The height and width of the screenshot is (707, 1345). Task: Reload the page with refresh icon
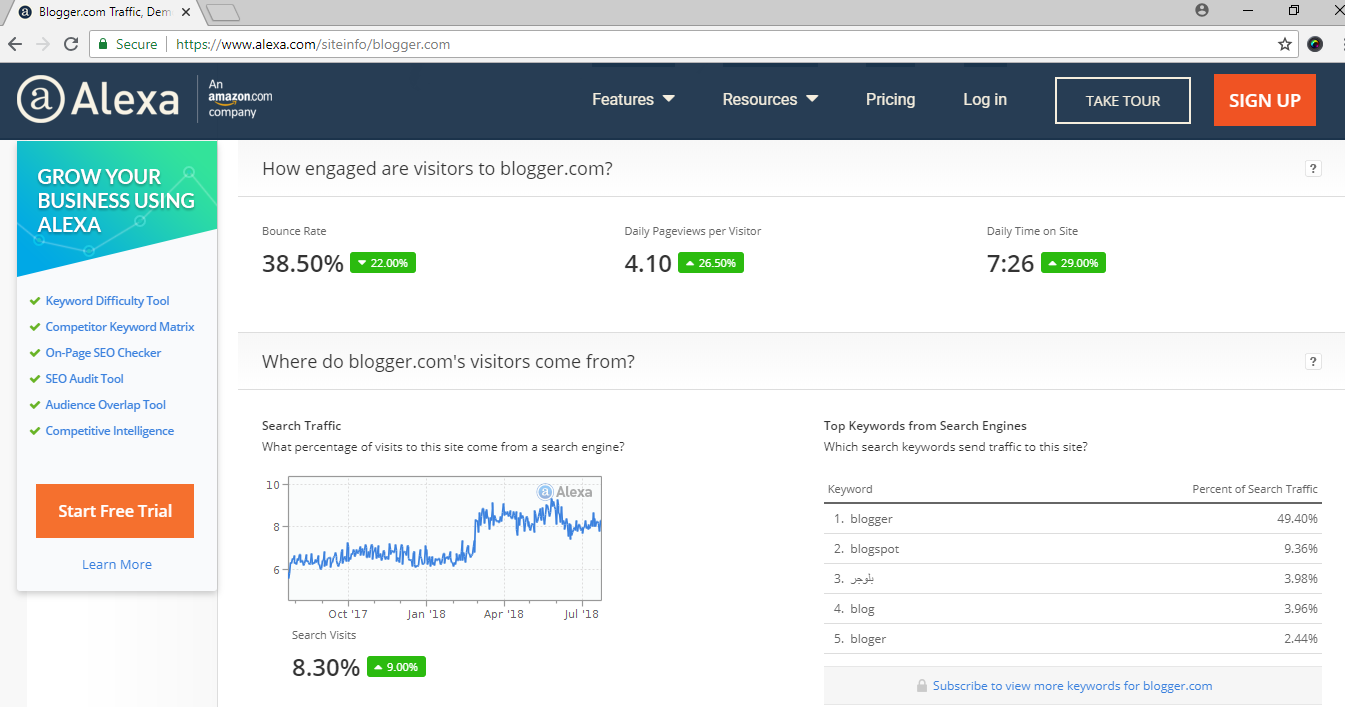pyautogui.click(x=71, y=44)
